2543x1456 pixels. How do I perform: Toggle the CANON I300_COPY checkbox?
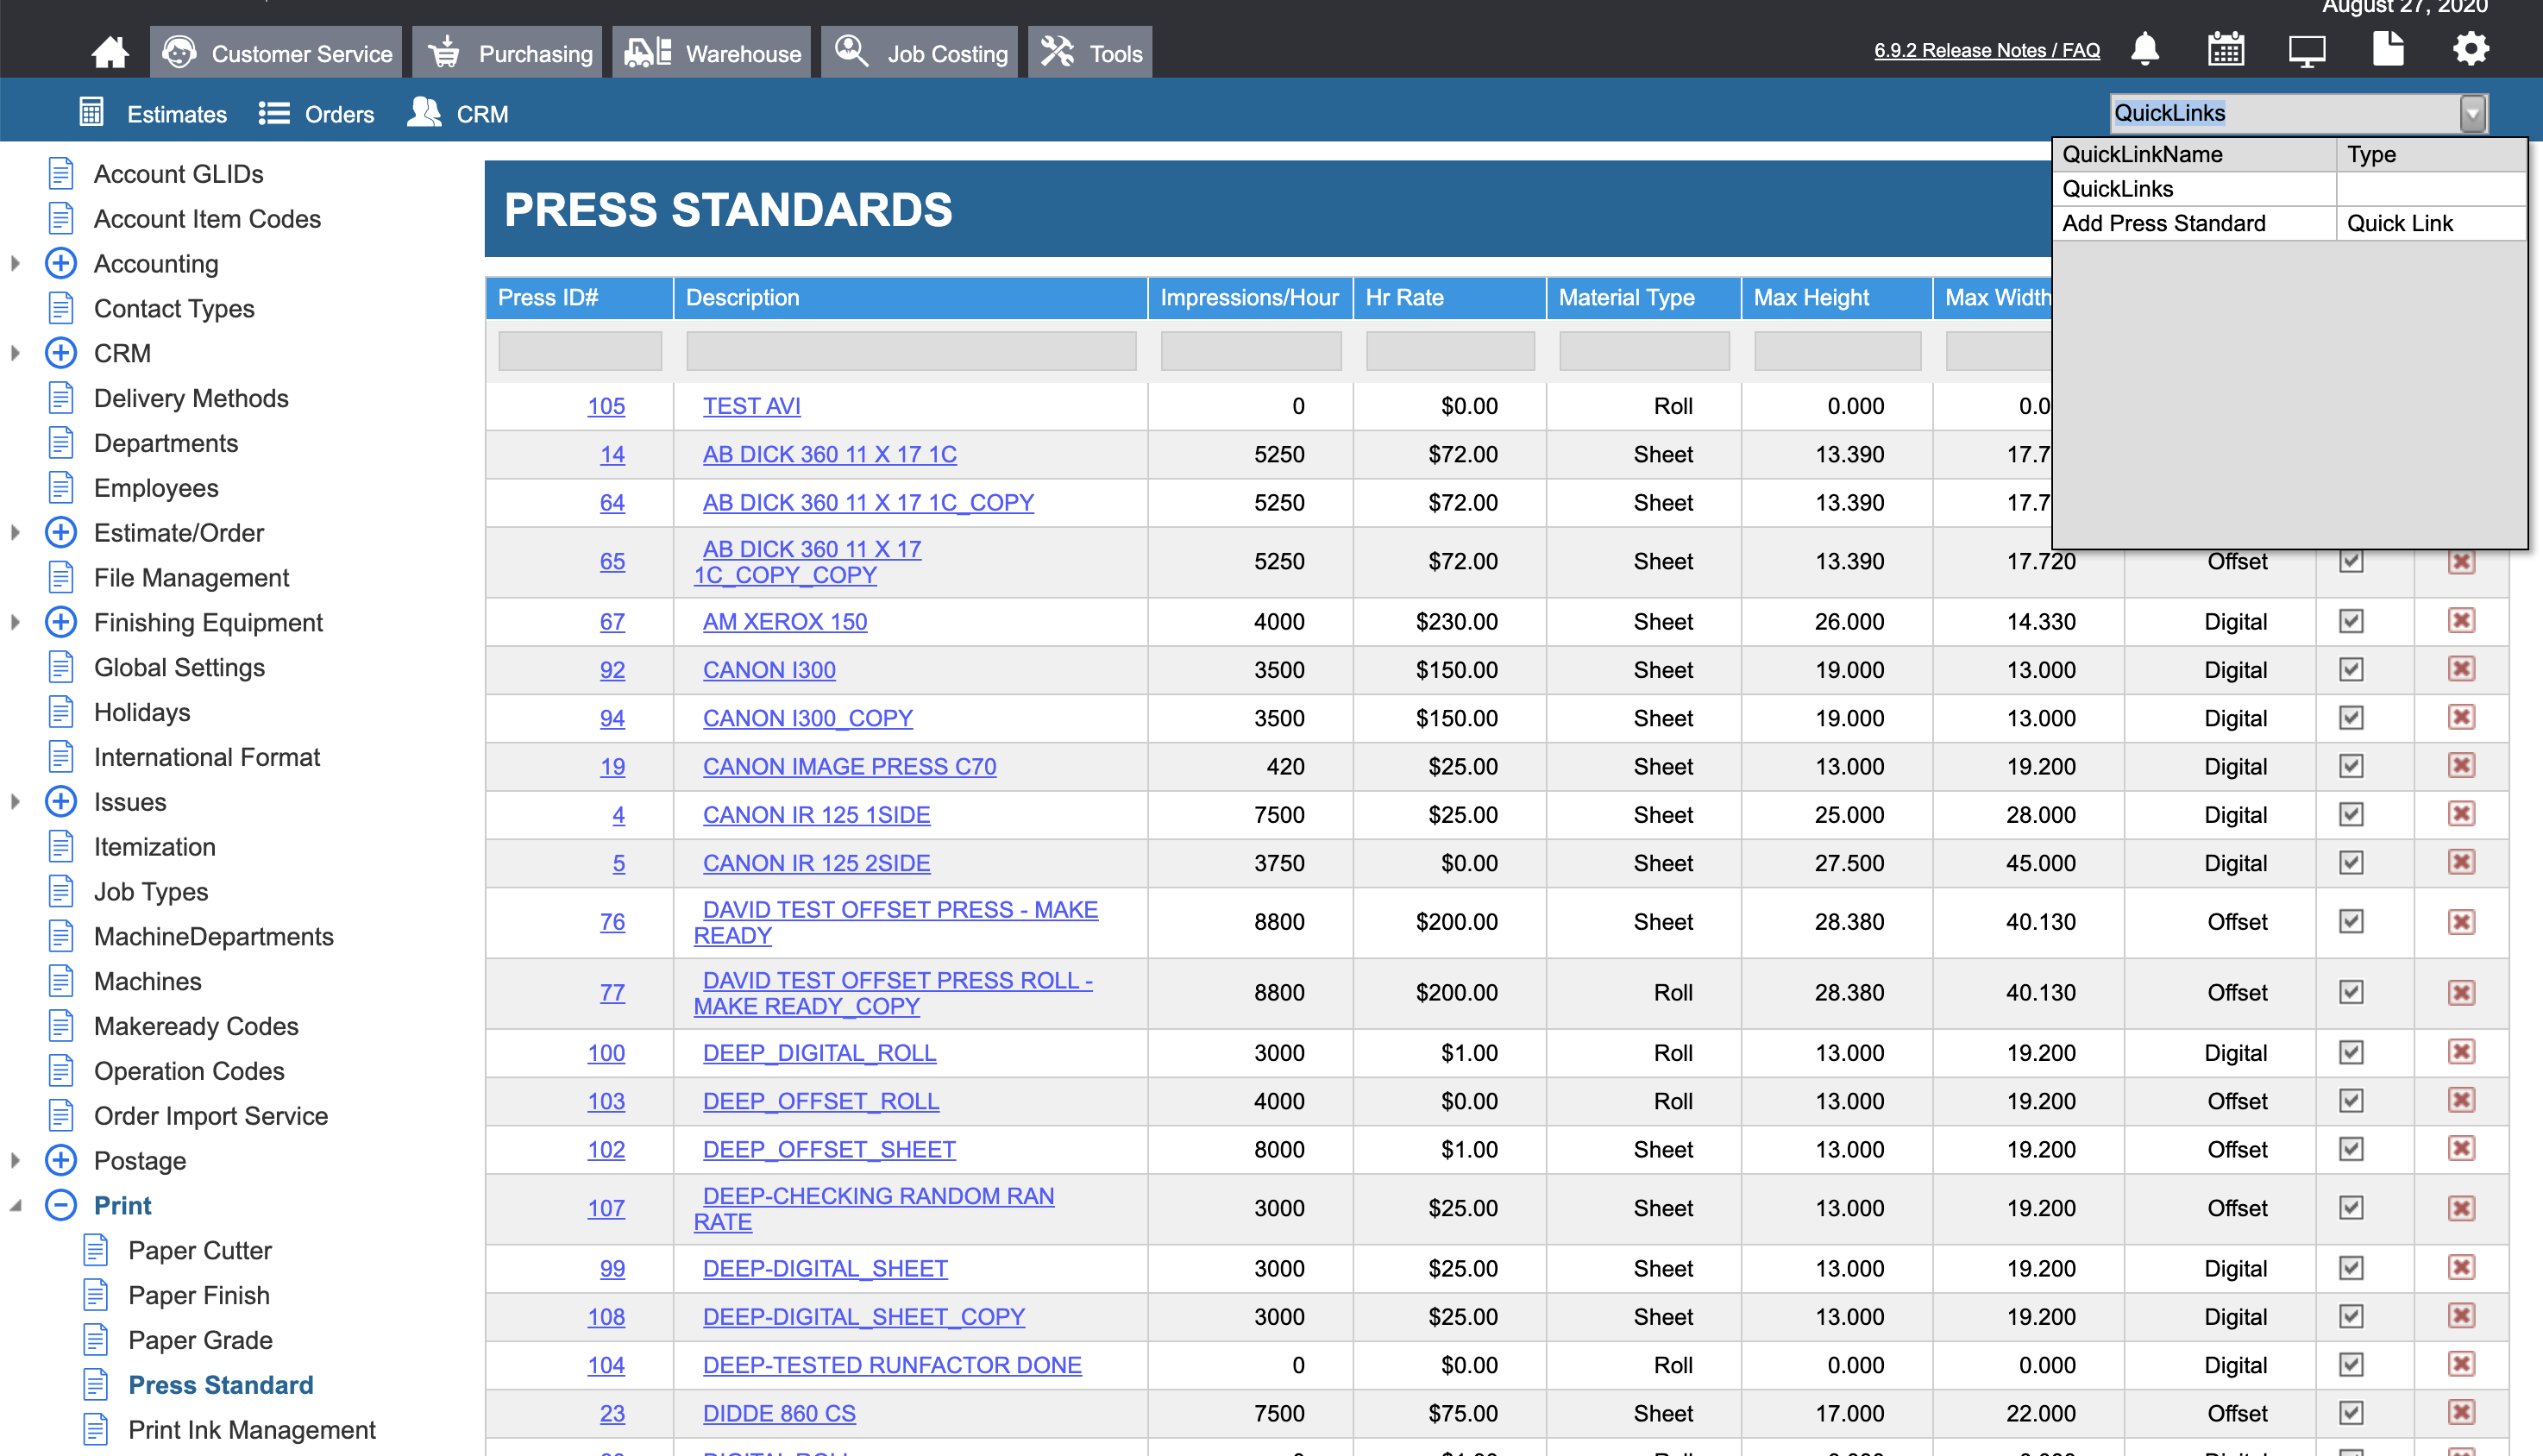pyautogui.click(x=2351, y=718)
